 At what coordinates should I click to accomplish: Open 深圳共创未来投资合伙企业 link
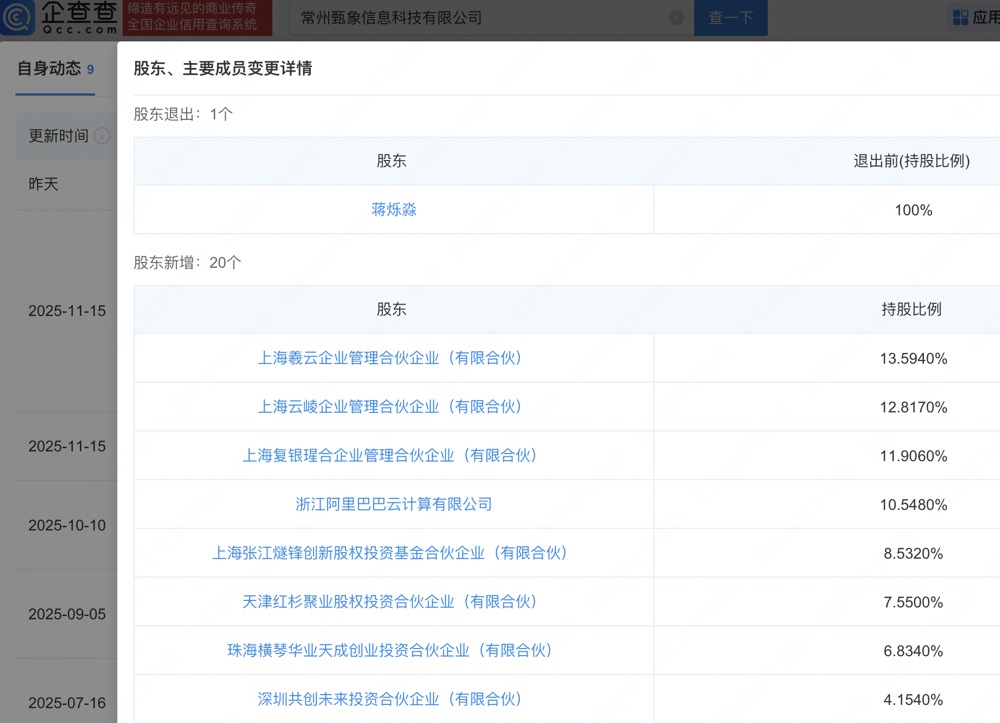390,700
